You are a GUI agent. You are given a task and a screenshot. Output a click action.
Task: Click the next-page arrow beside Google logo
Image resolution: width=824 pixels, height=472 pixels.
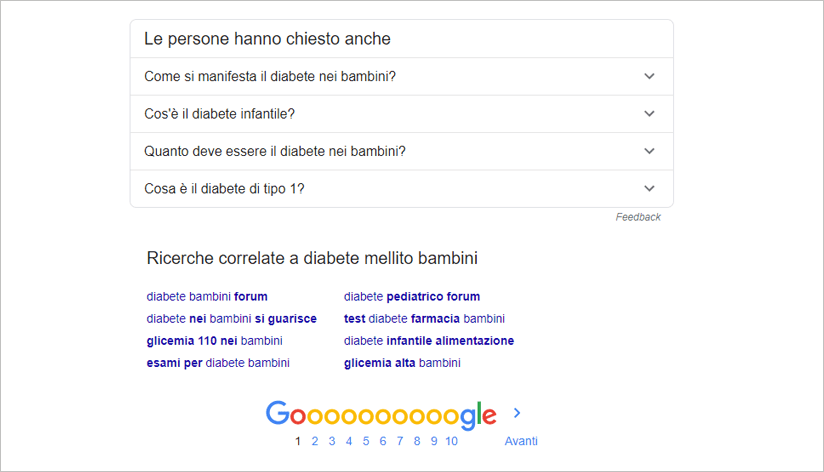pos(517,413)
